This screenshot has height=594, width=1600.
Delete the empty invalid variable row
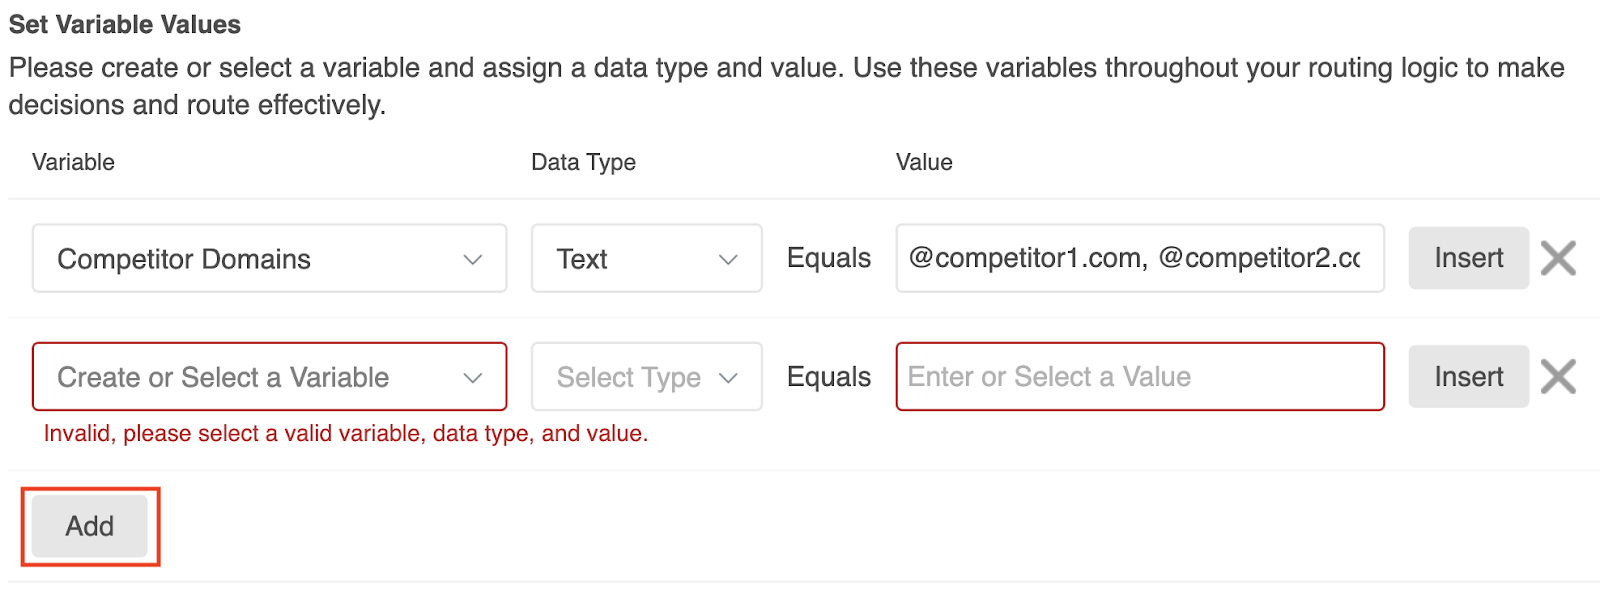coord(1558,377)
